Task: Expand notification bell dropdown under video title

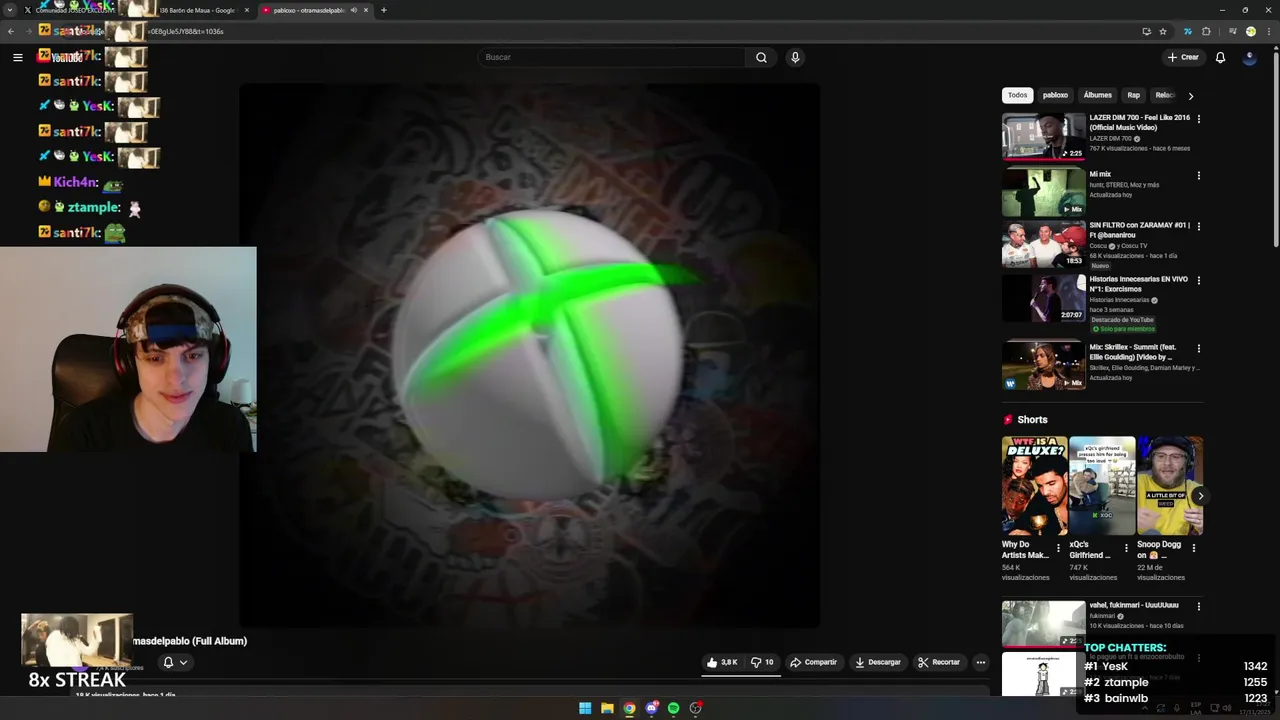Action: pos(175,662)
